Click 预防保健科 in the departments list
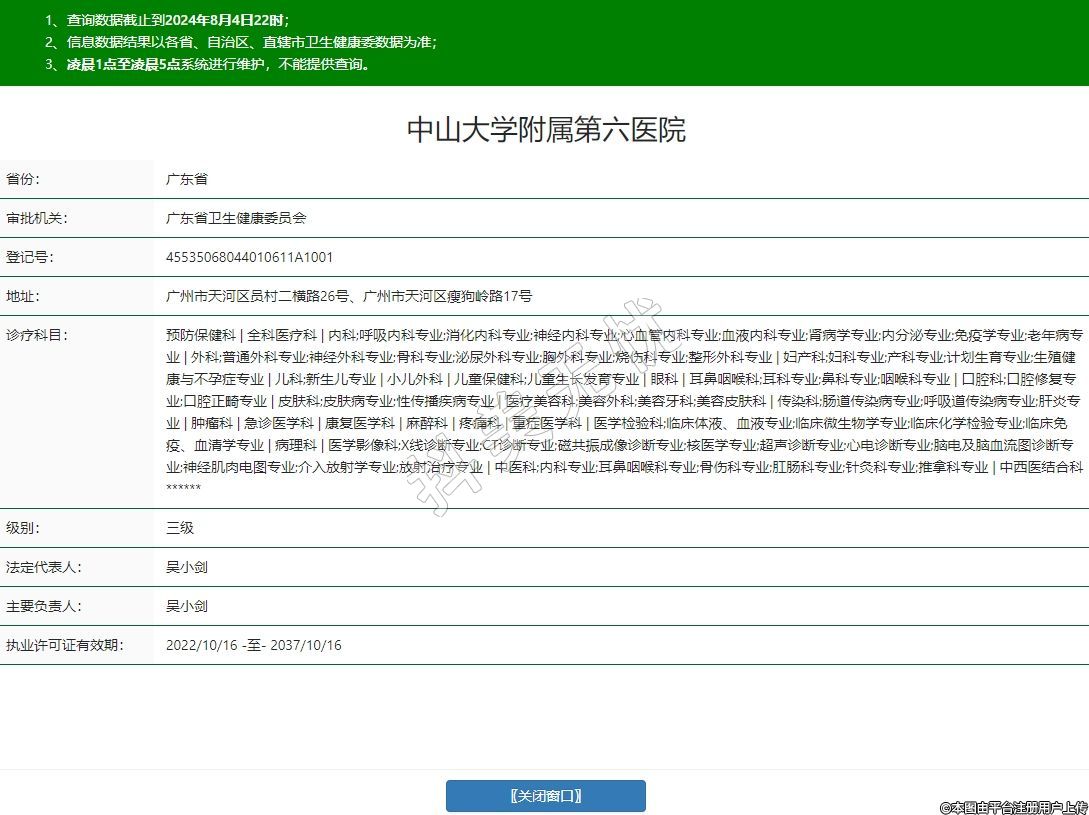 [200, 335]
